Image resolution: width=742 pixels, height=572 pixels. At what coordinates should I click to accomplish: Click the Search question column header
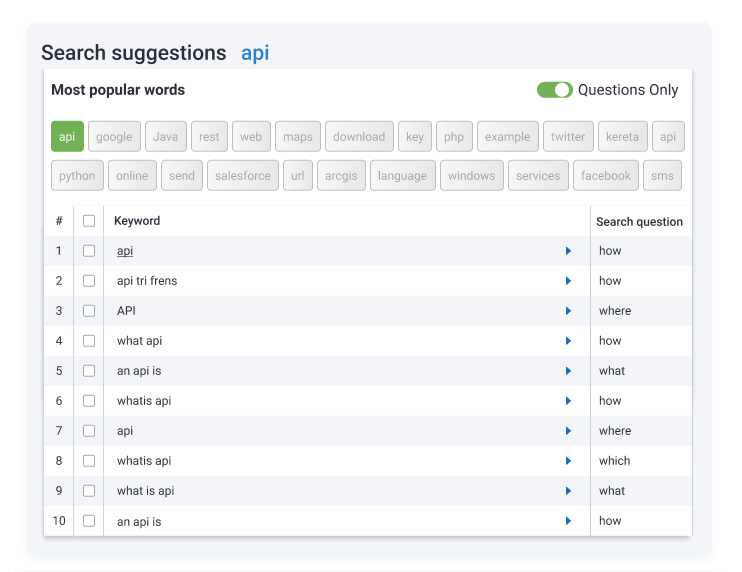coord(639,222)
